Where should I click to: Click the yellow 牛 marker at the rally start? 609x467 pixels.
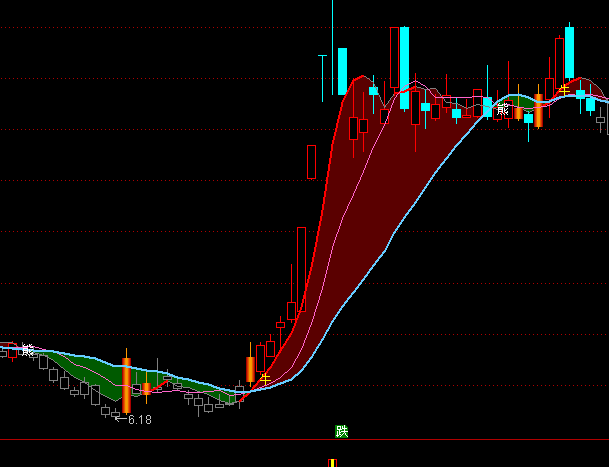pos(265,378)
